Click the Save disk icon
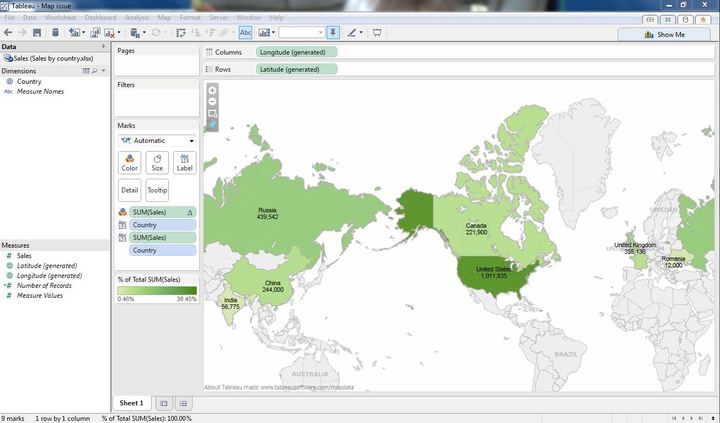This screenshot has height=423, width=720. click(37, 33)
